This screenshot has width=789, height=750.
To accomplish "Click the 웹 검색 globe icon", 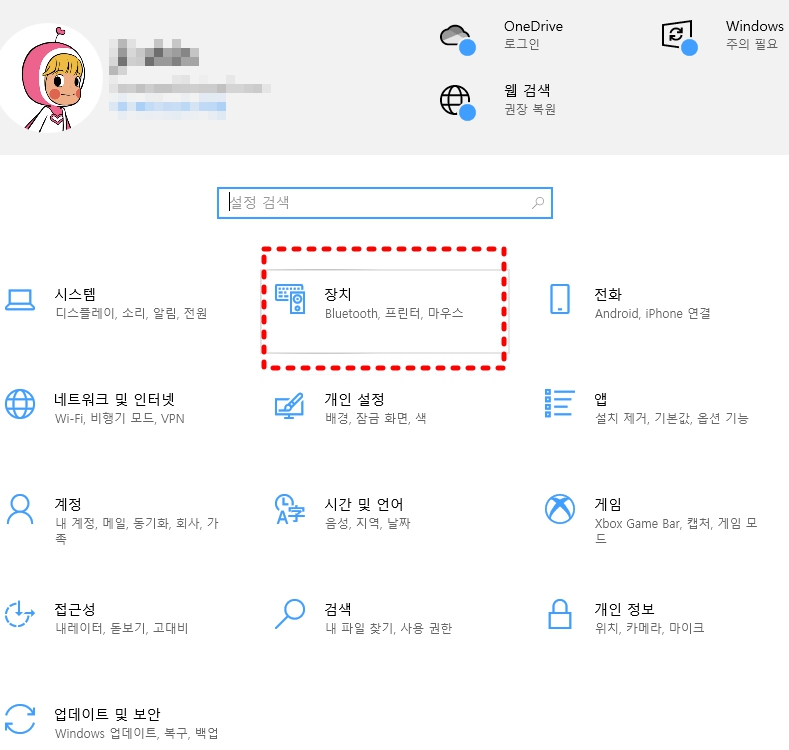I will 457,103.
